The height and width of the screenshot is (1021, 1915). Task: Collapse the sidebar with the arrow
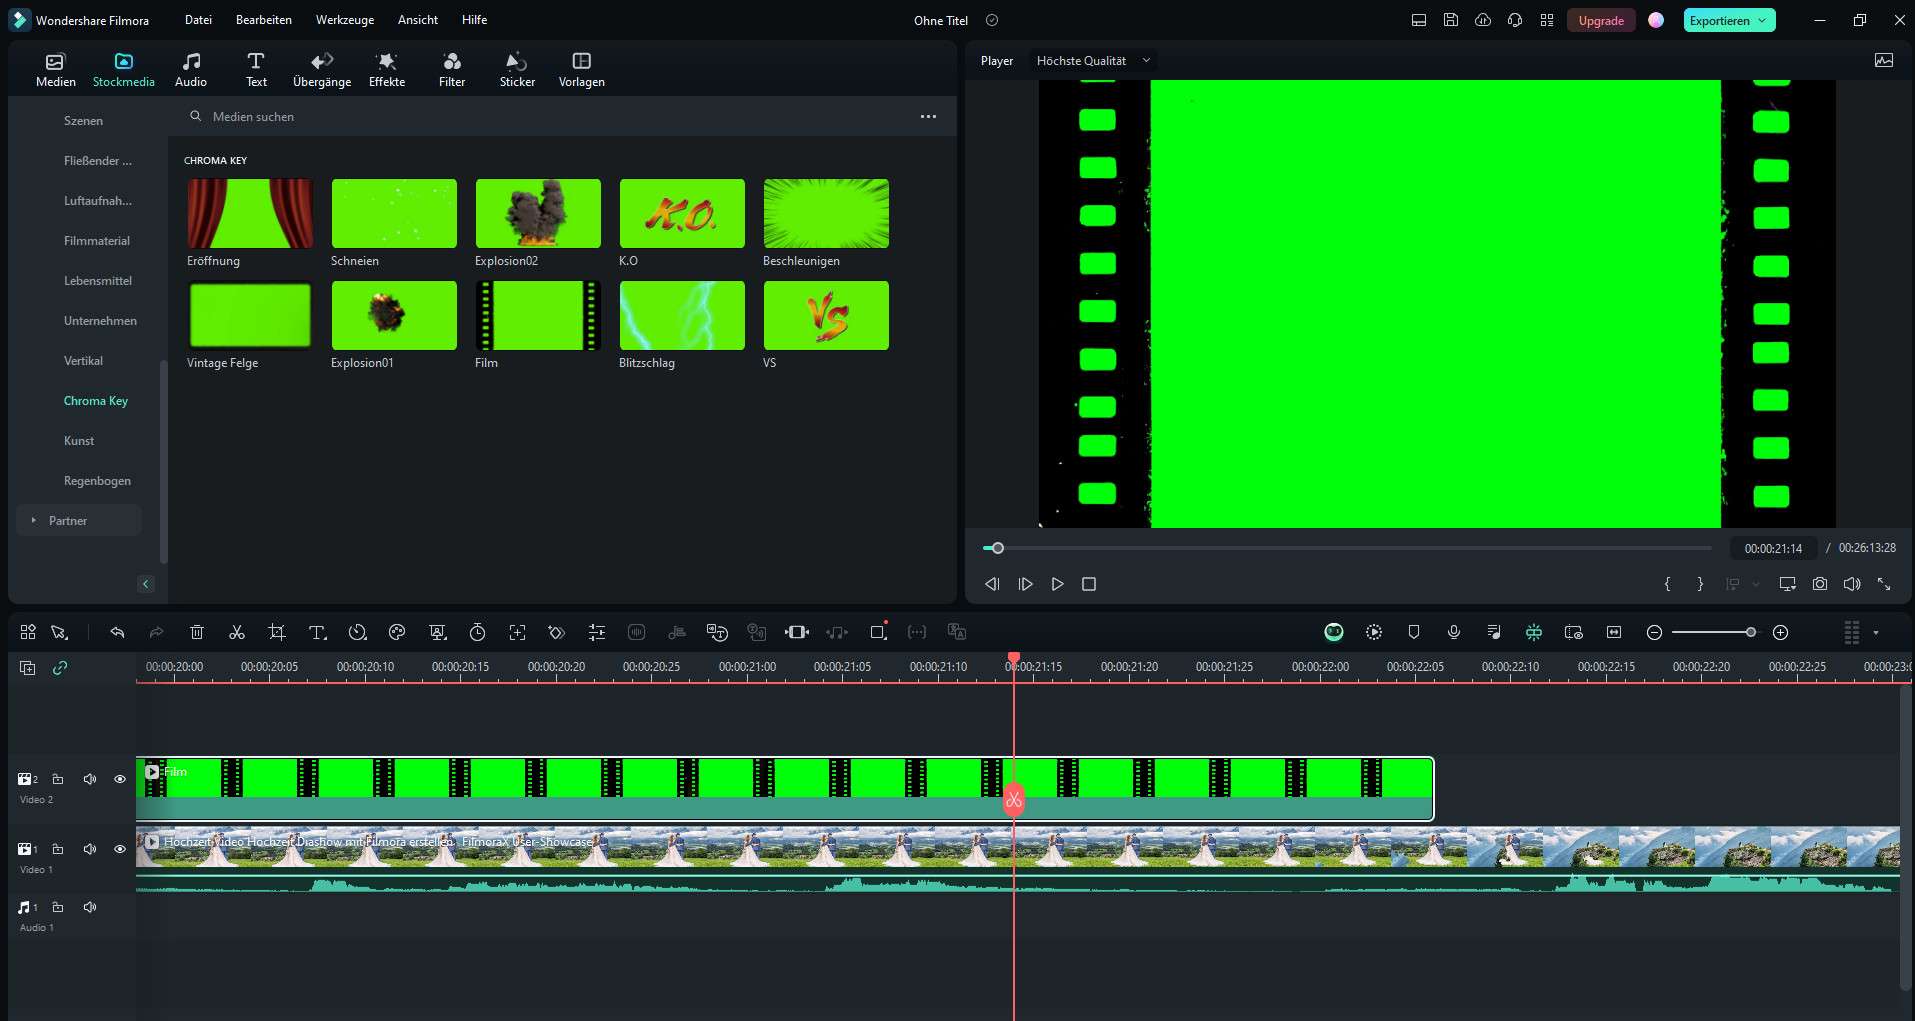146,584
